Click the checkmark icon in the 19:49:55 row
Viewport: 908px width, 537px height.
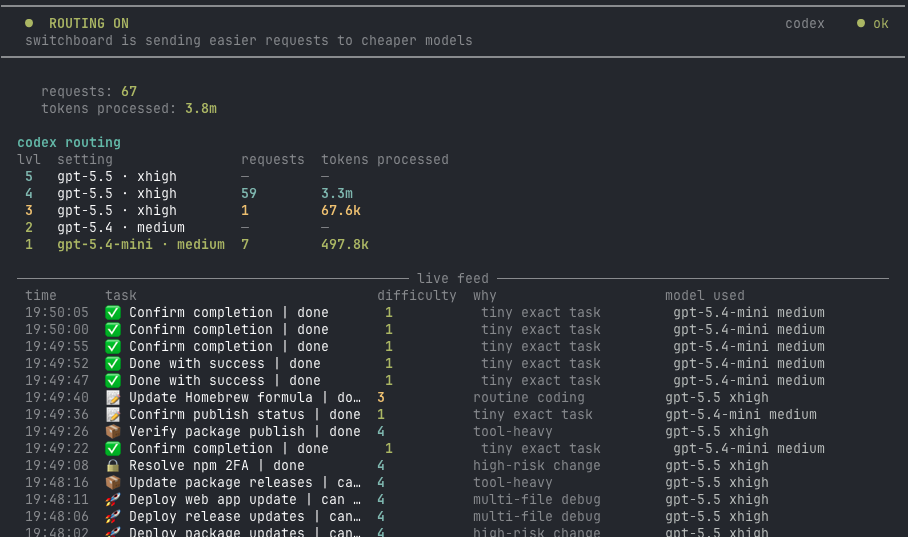(113, 346)
